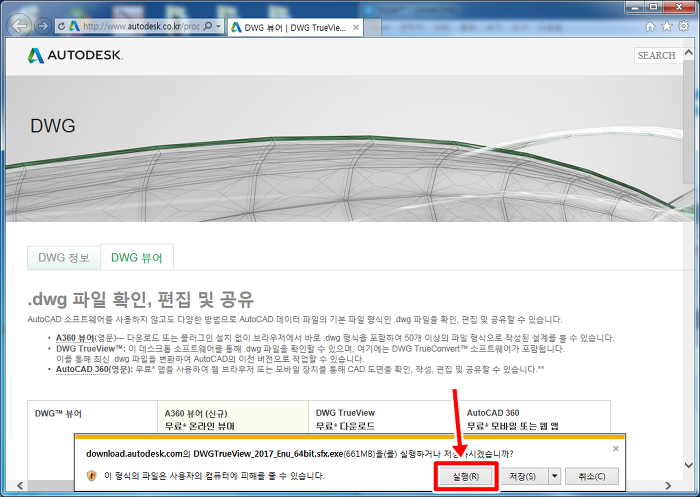Click the DWG banner title

pos(53,126)
